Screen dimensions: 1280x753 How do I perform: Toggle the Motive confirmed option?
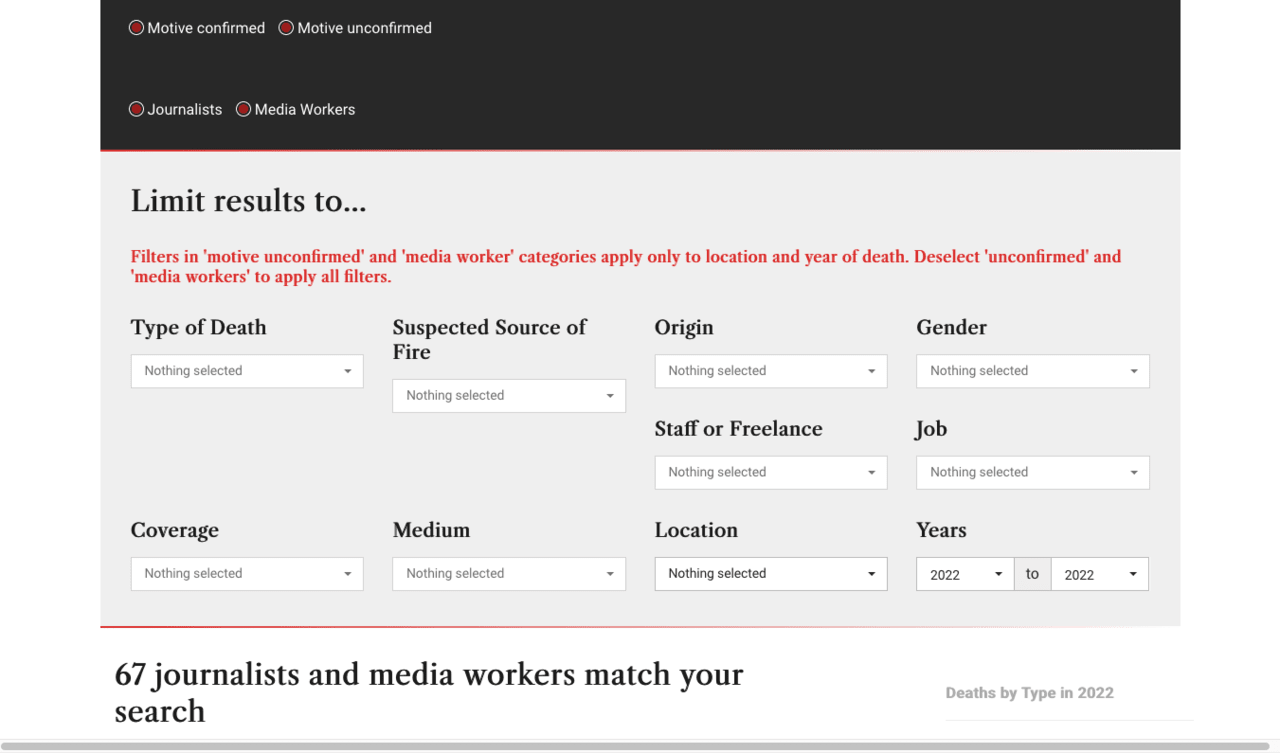click(x=197, y=28)
